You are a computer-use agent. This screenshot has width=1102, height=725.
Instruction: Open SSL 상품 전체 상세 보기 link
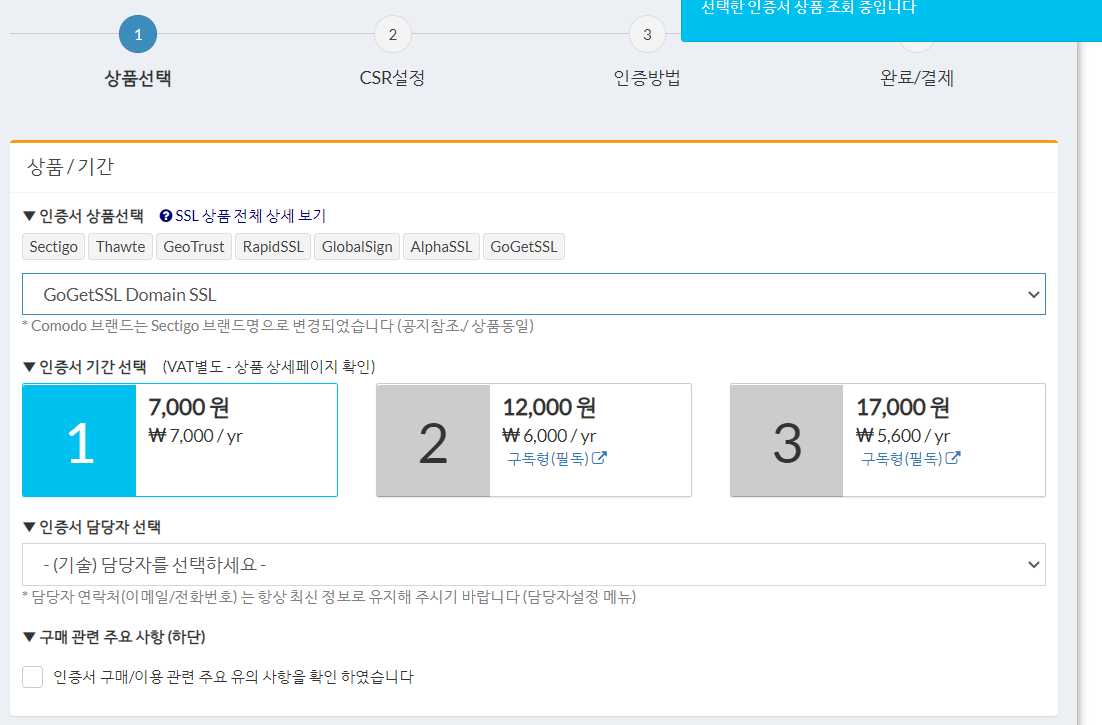[250, 216]
